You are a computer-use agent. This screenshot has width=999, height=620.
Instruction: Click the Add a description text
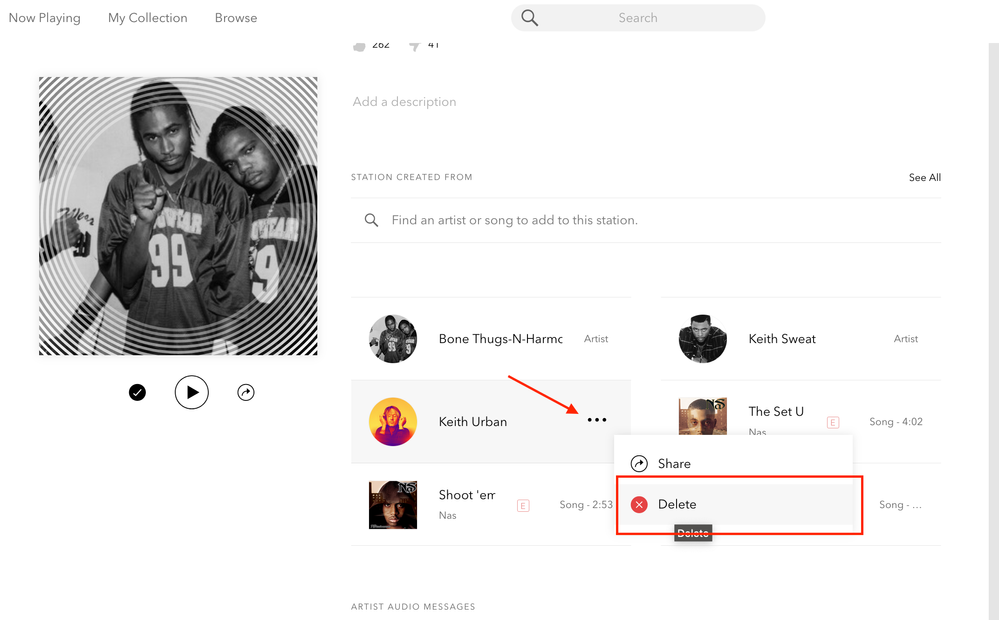point(404,102)
